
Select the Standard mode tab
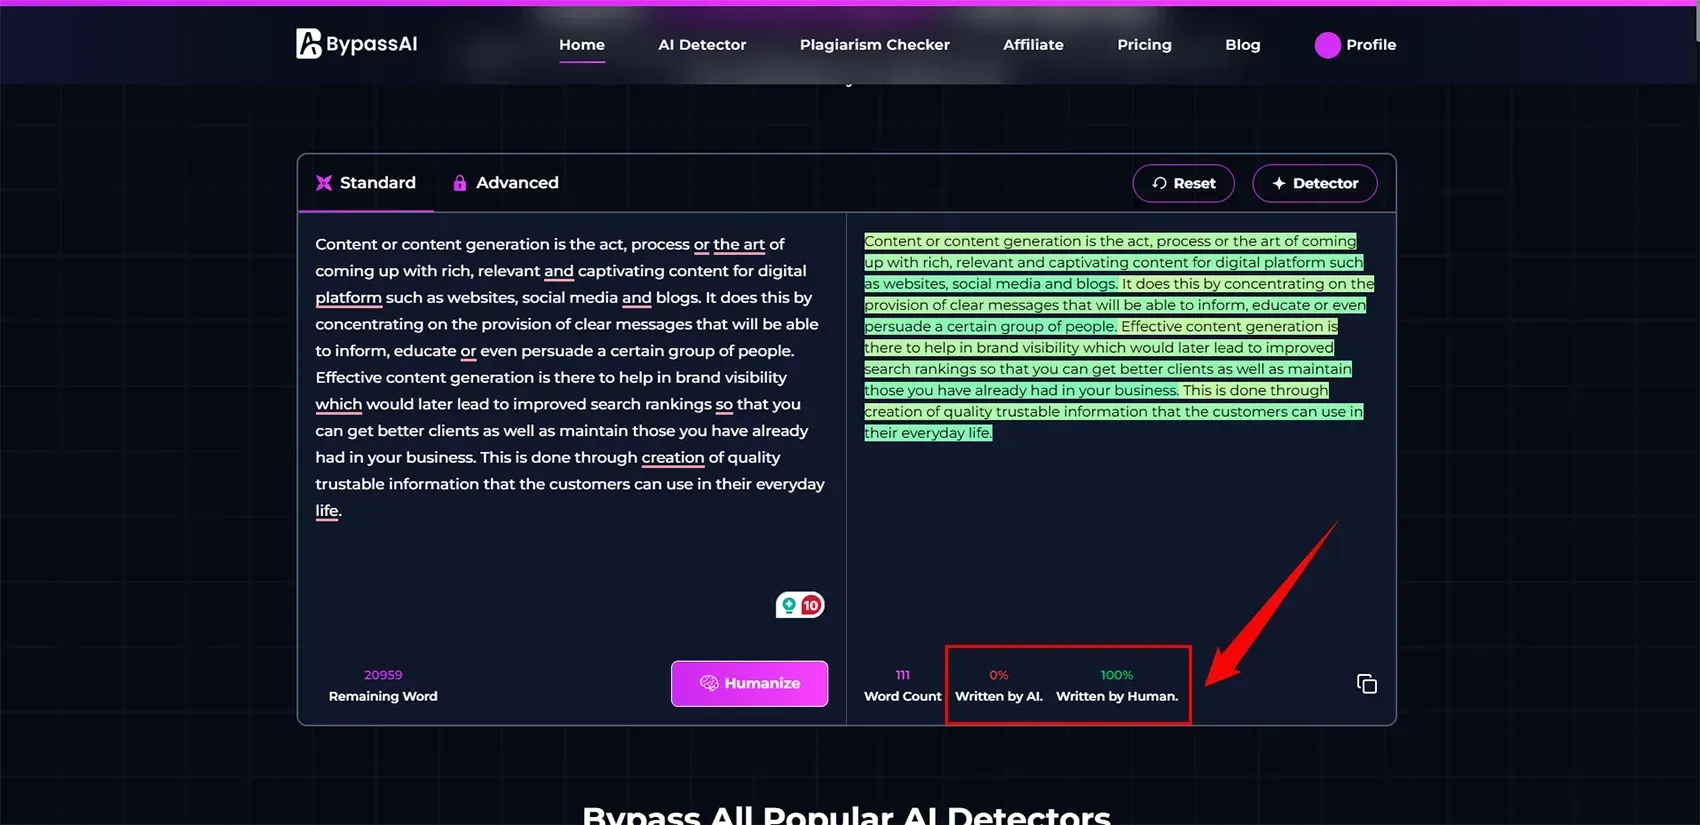[366, 183]
